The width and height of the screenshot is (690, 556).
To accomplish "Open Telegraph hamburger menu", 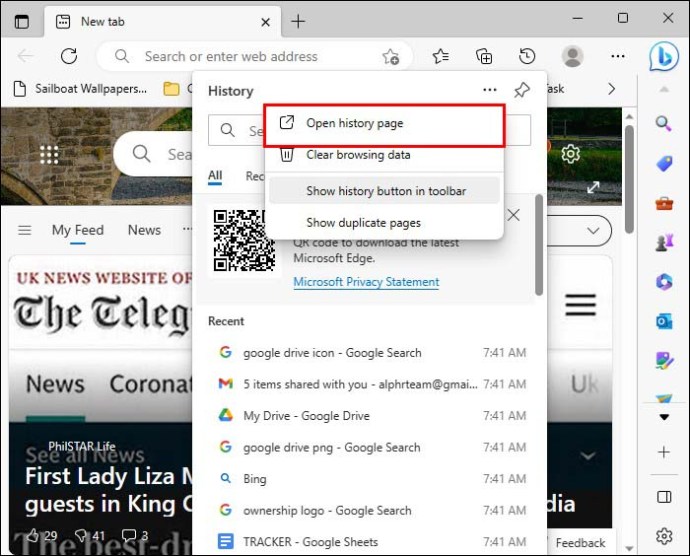I will point(580,305).
